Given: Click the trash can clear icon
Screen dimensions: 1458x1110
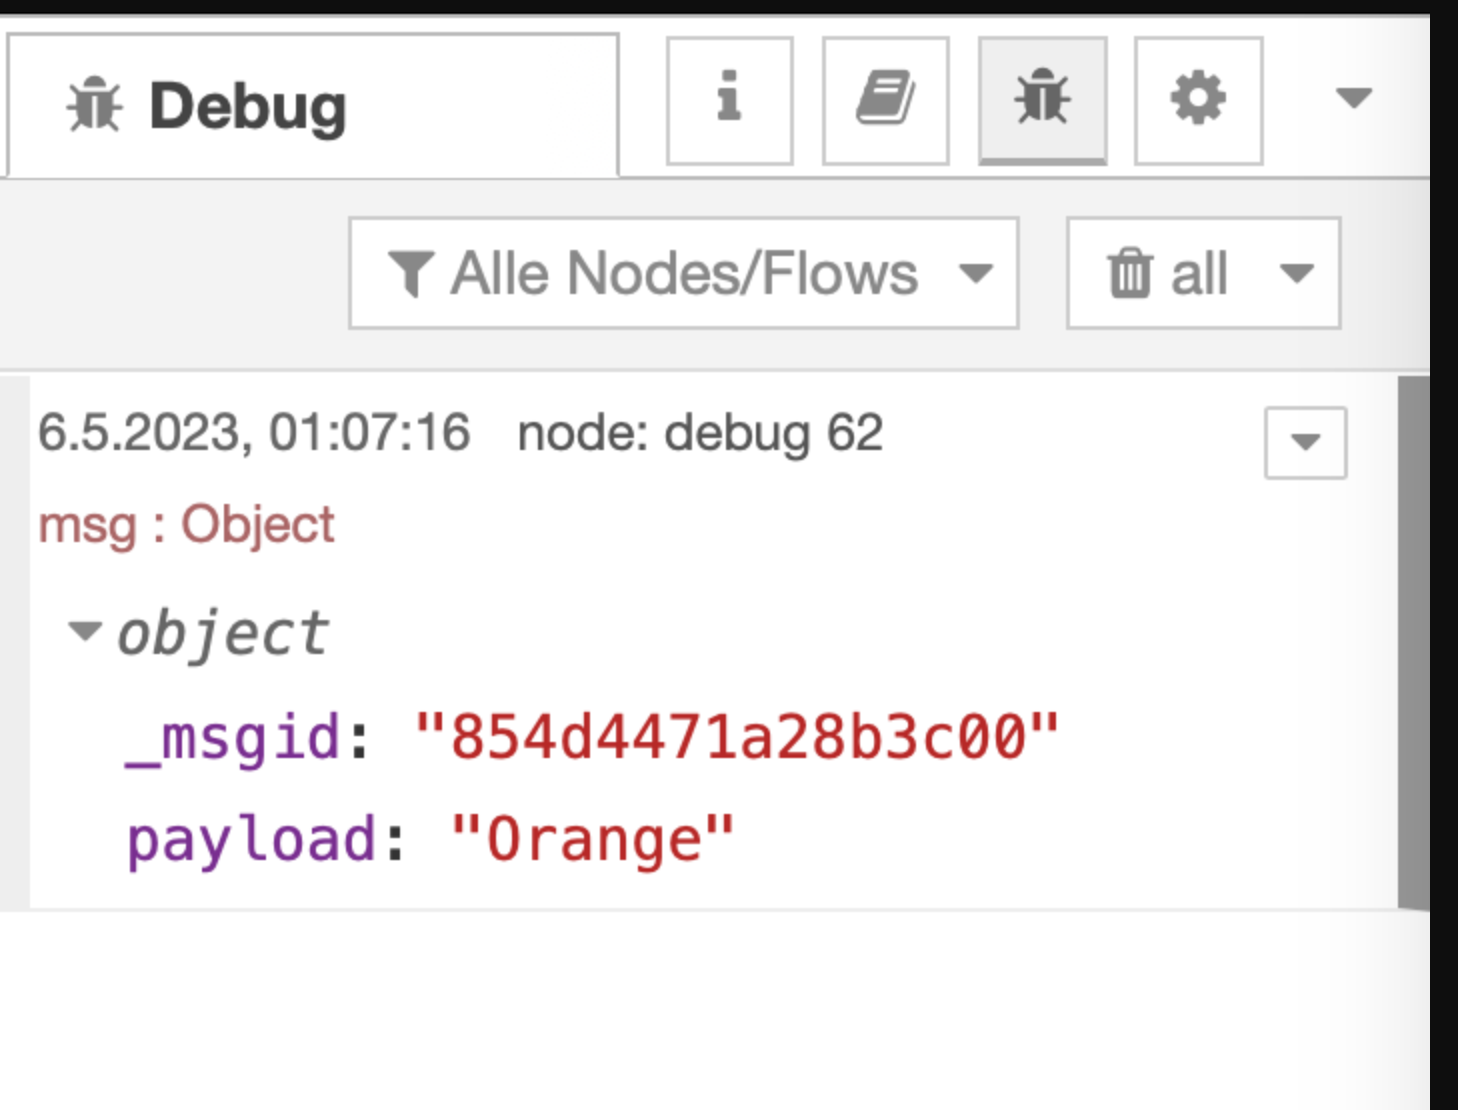Looking at the screenshot, I should (1130, 273).
